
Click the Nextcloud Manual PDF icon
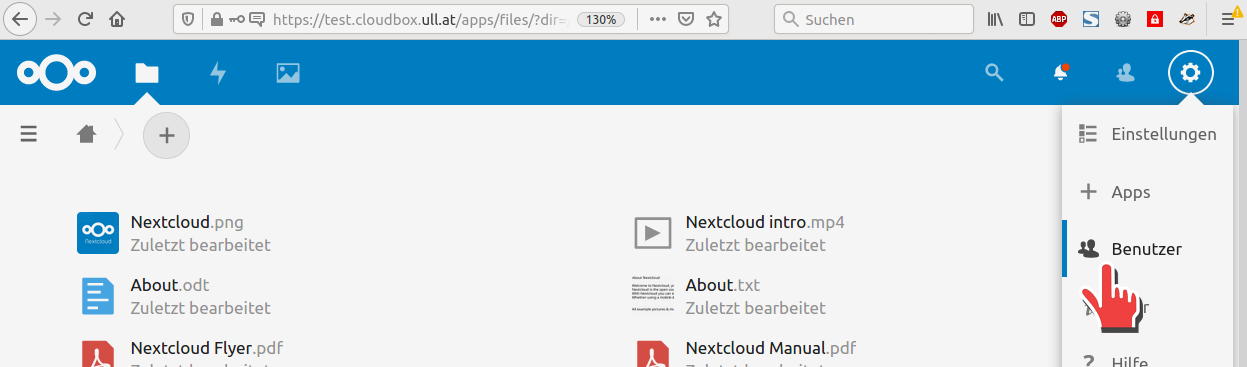point(653,353)
